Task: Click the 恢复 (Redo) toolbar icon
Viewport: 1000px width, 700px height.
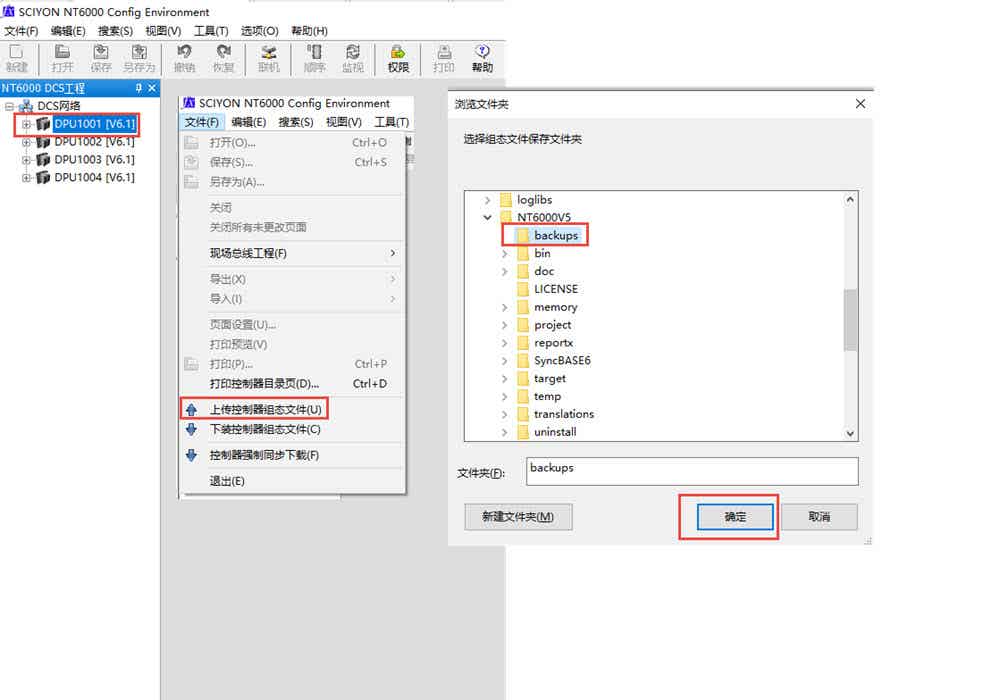Action: point(223,59)
